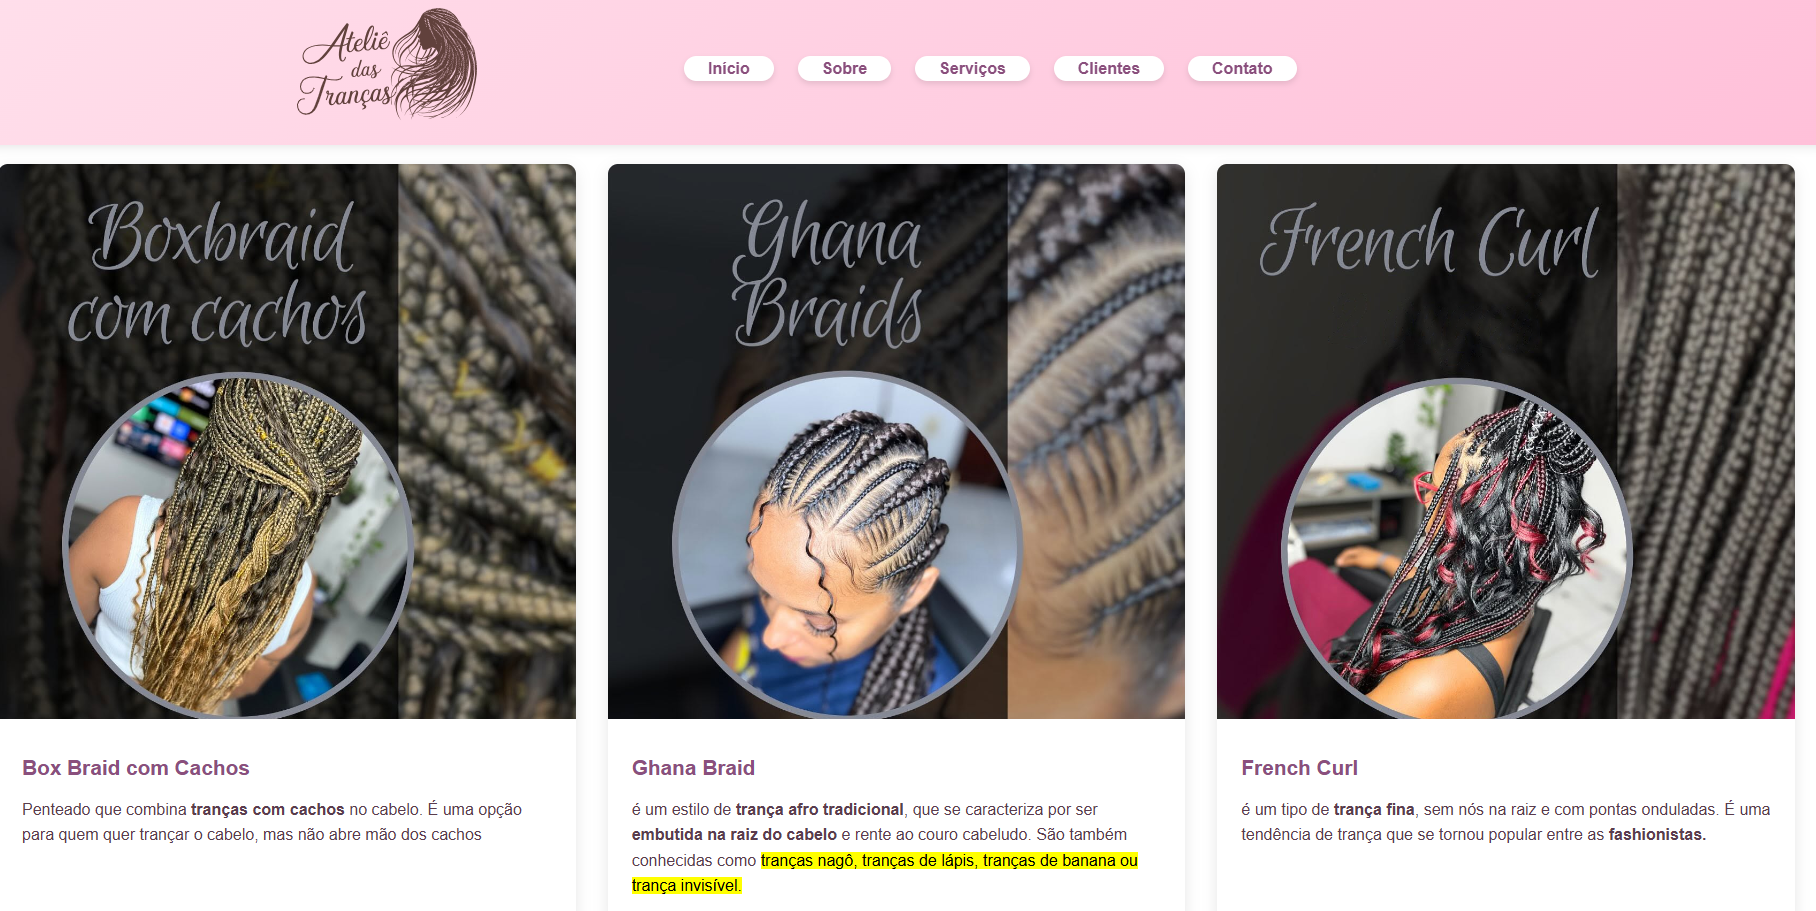
Task: Open the Início menu item
Action: click(x=728, y=68)
